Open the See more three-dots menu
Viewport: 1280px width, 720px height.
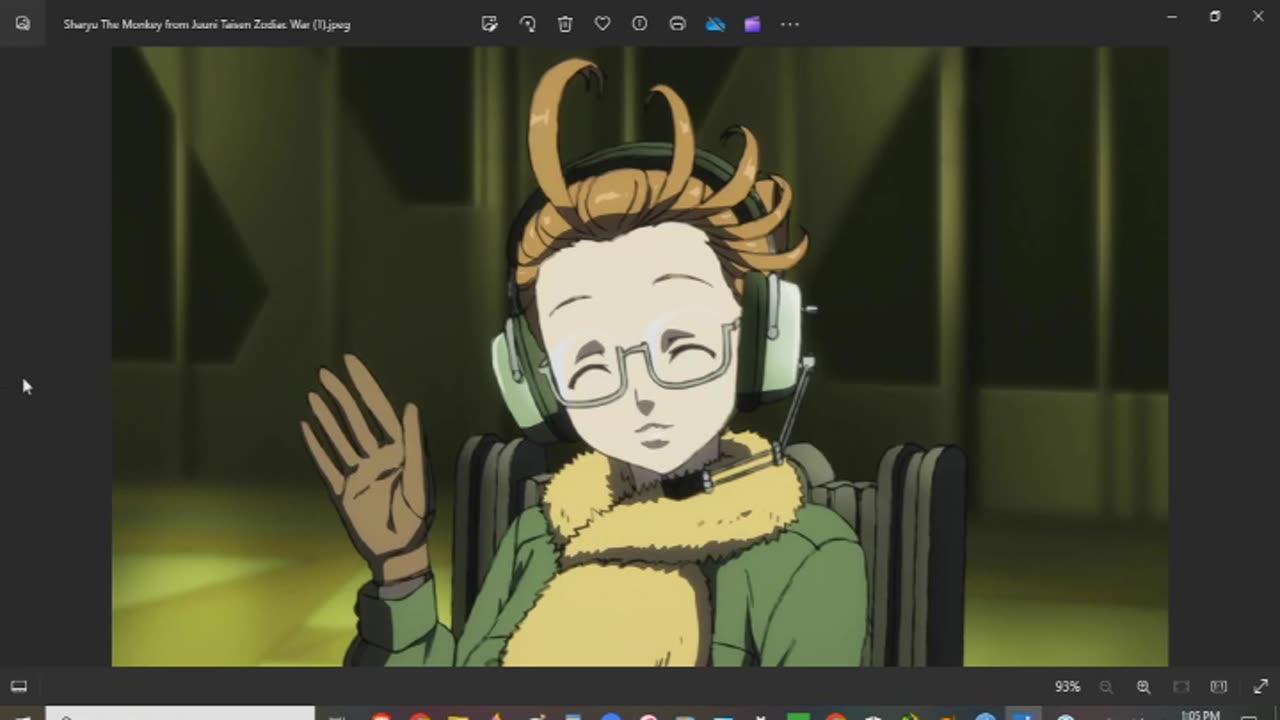[x=790, y=24]
